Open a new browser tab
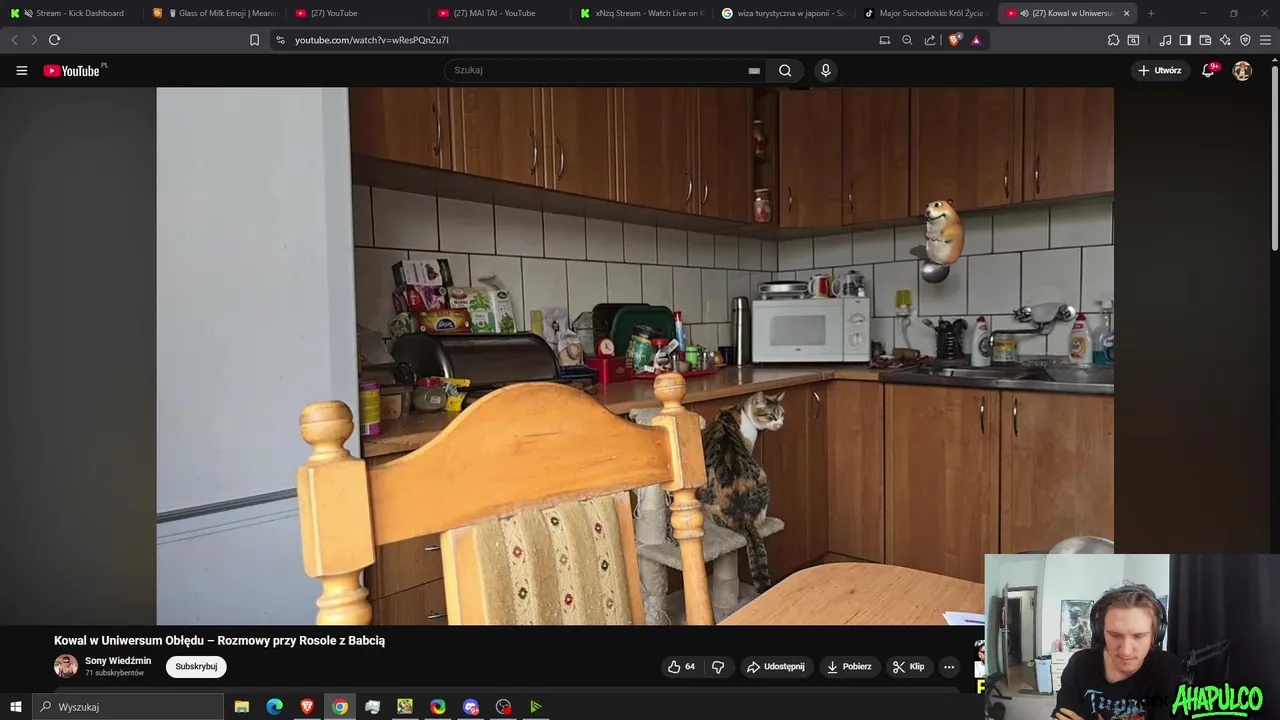 click(x=1151, y=13)
